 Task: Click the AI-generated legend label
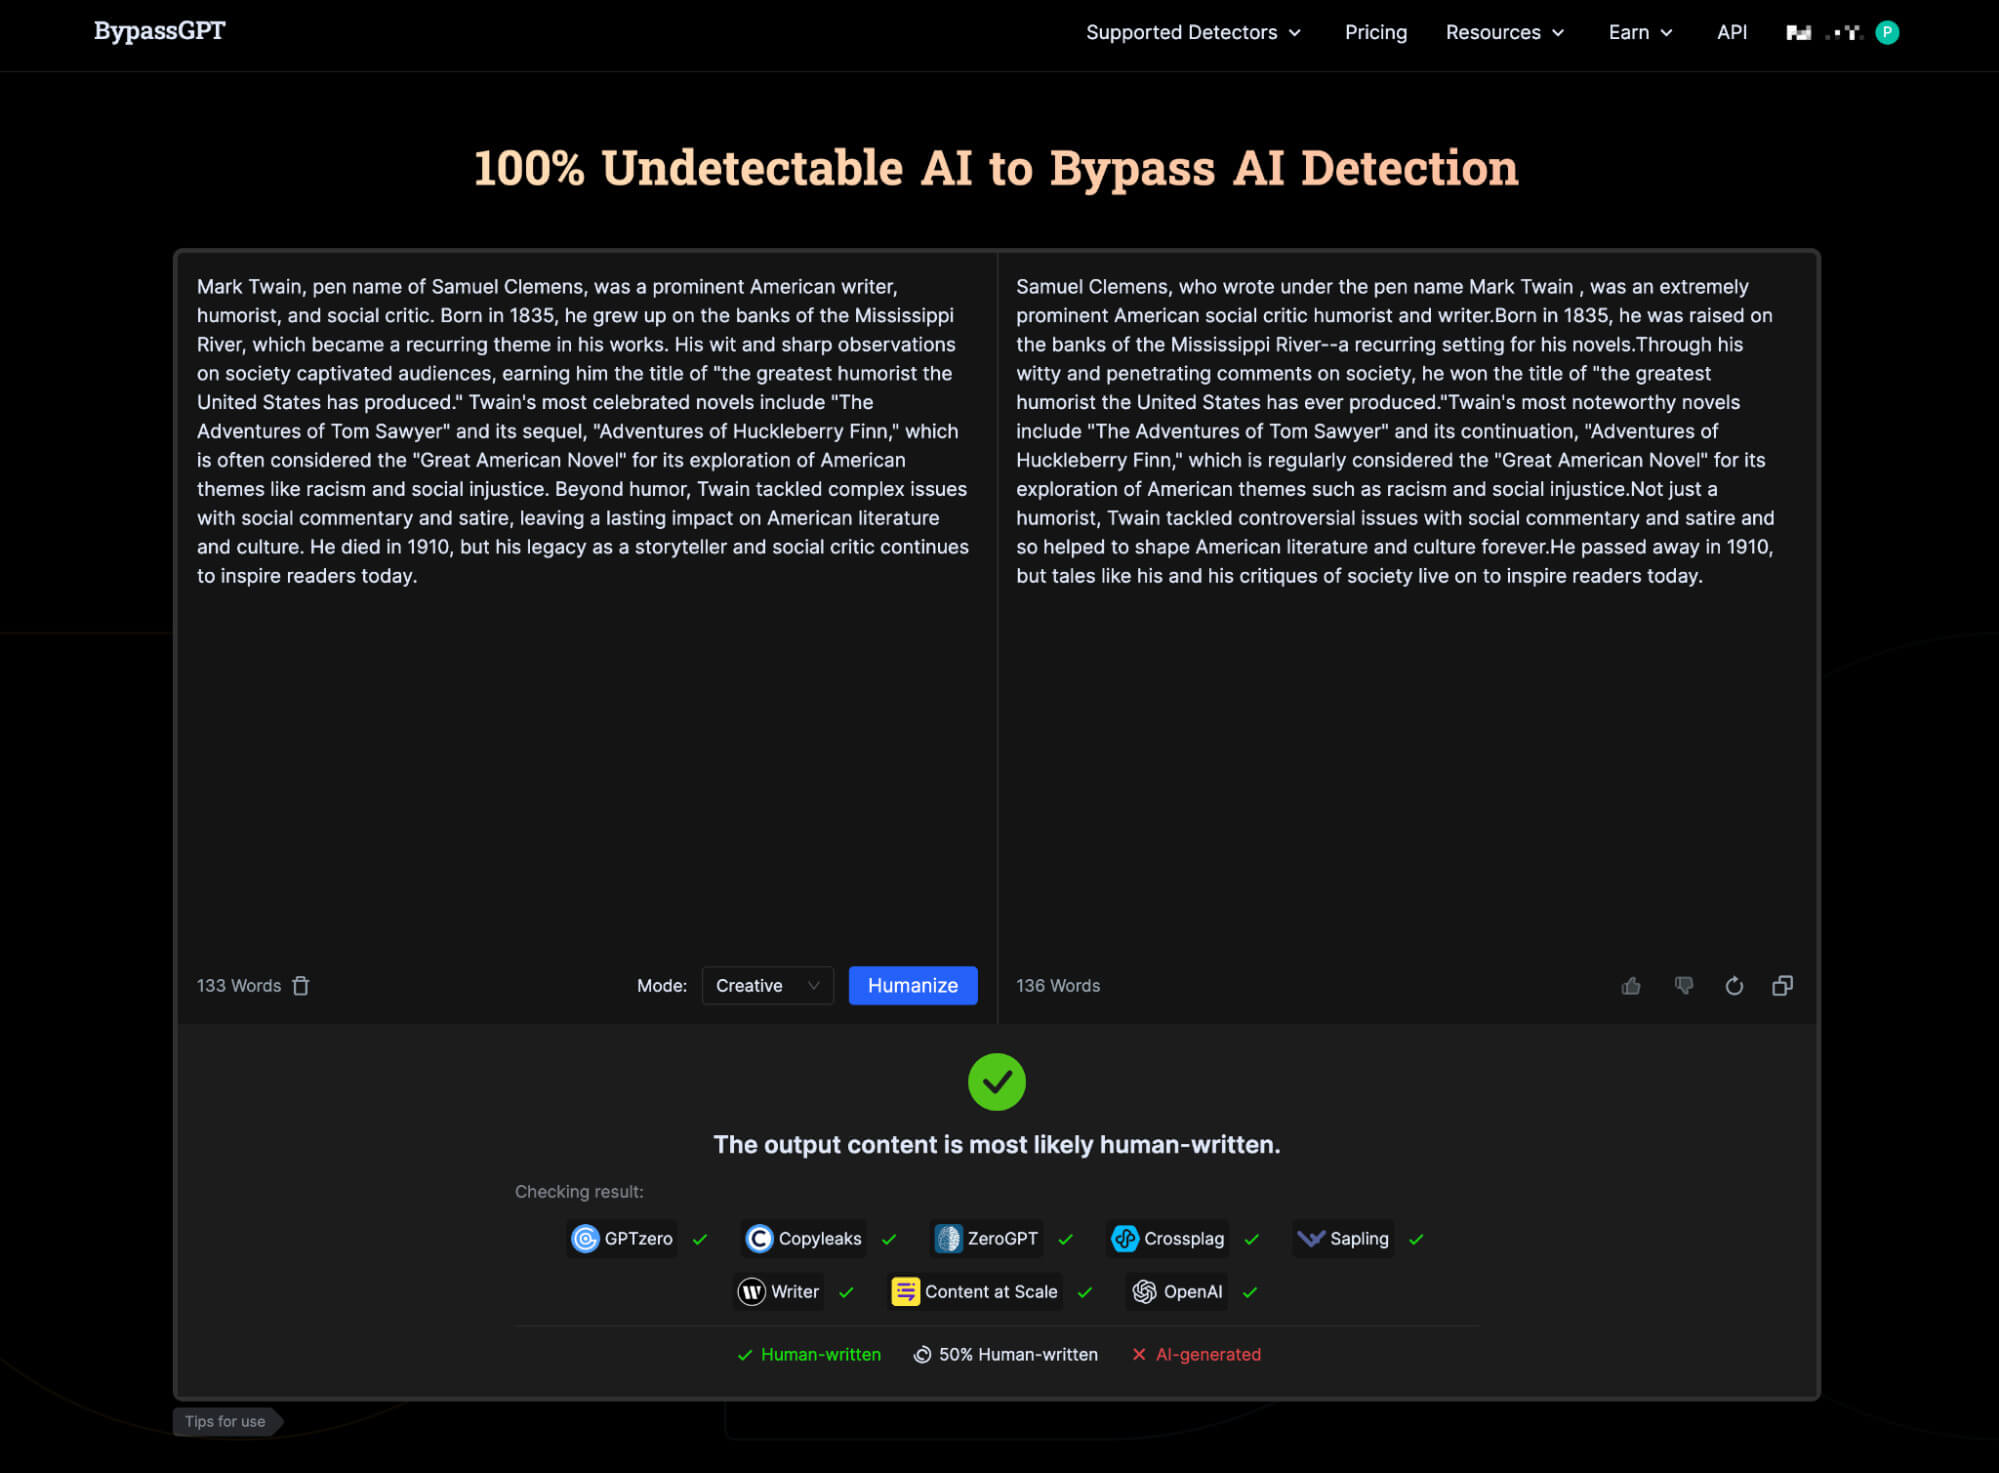point(1208,1354)
